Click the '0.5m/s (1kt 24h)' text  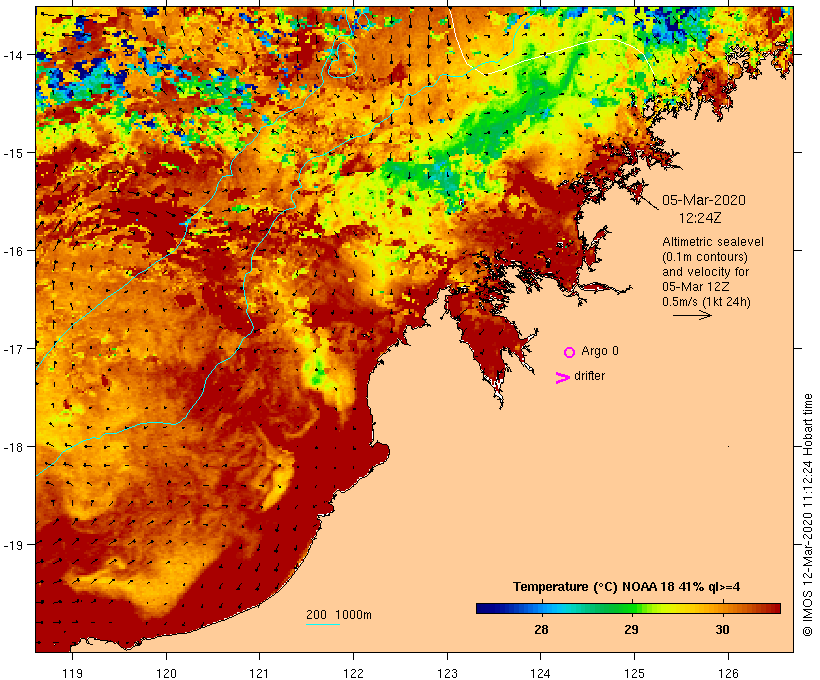707,302
